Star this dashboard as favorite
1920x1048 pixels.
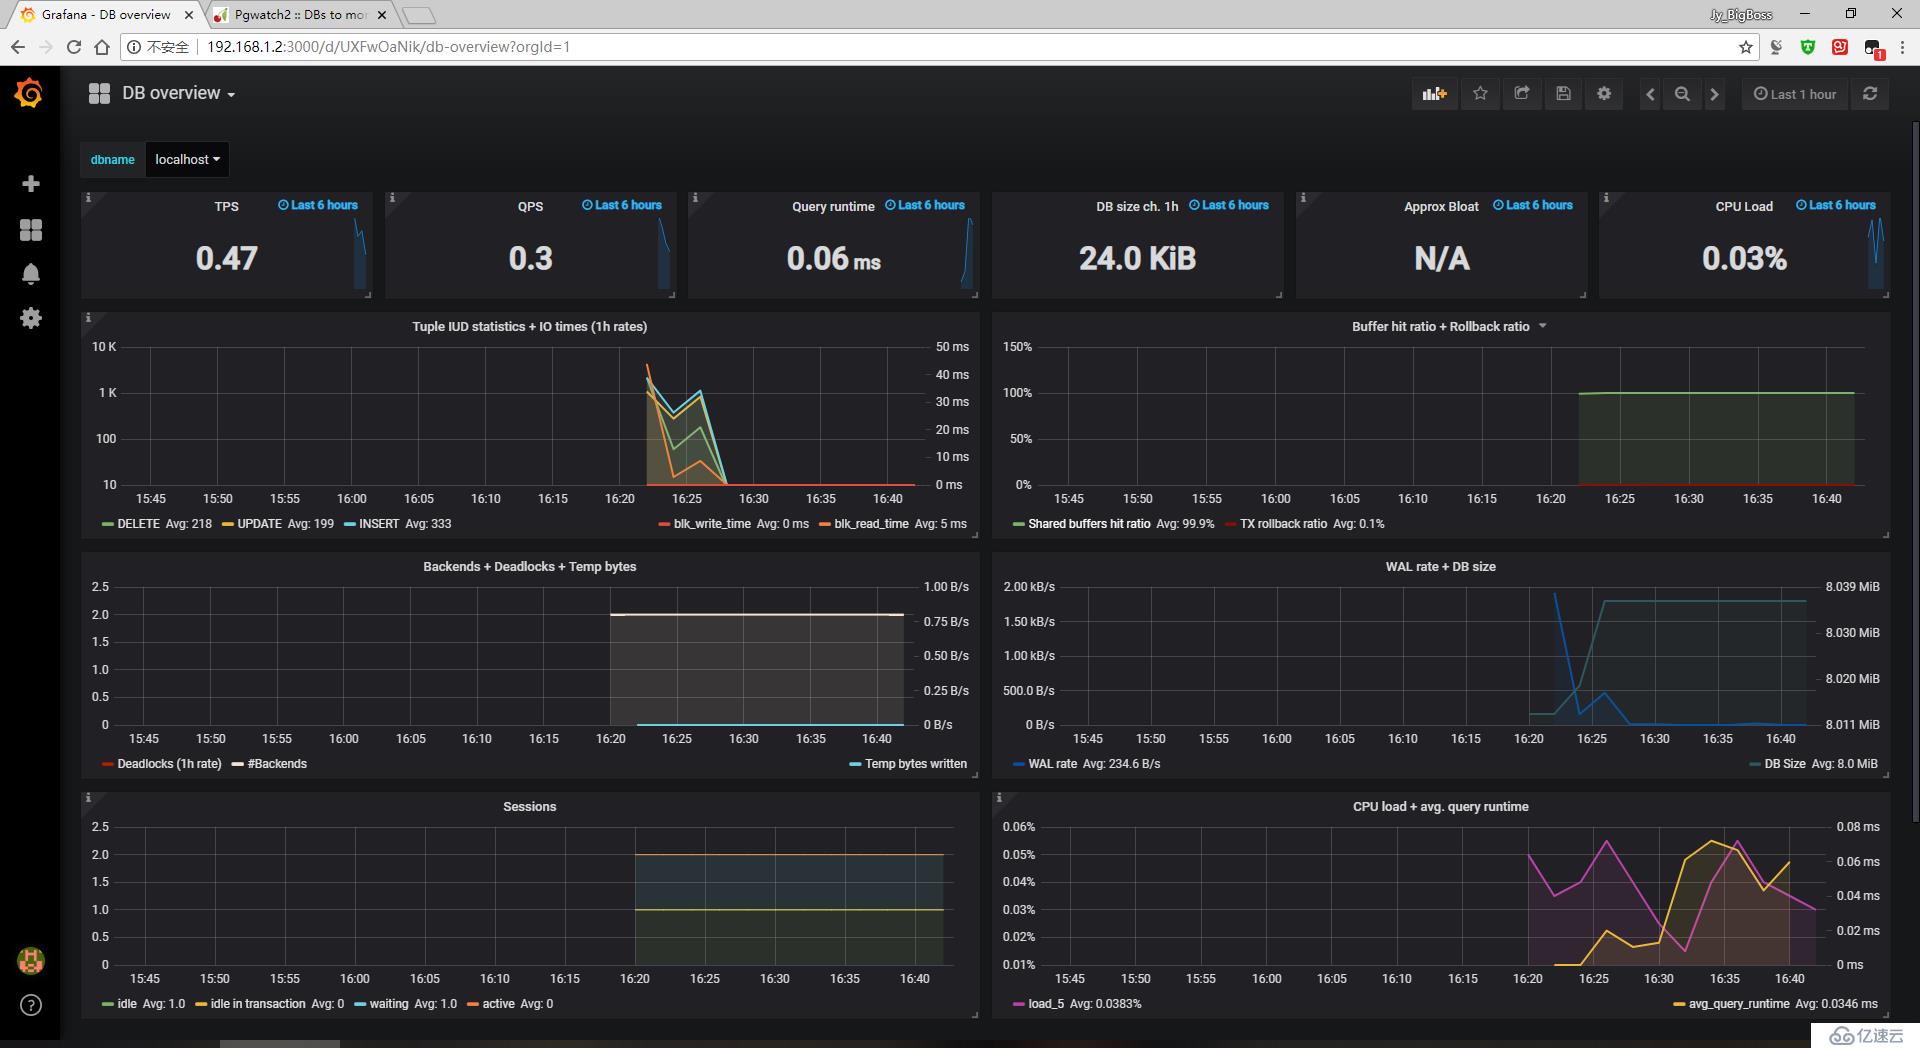pos(1480,94)
